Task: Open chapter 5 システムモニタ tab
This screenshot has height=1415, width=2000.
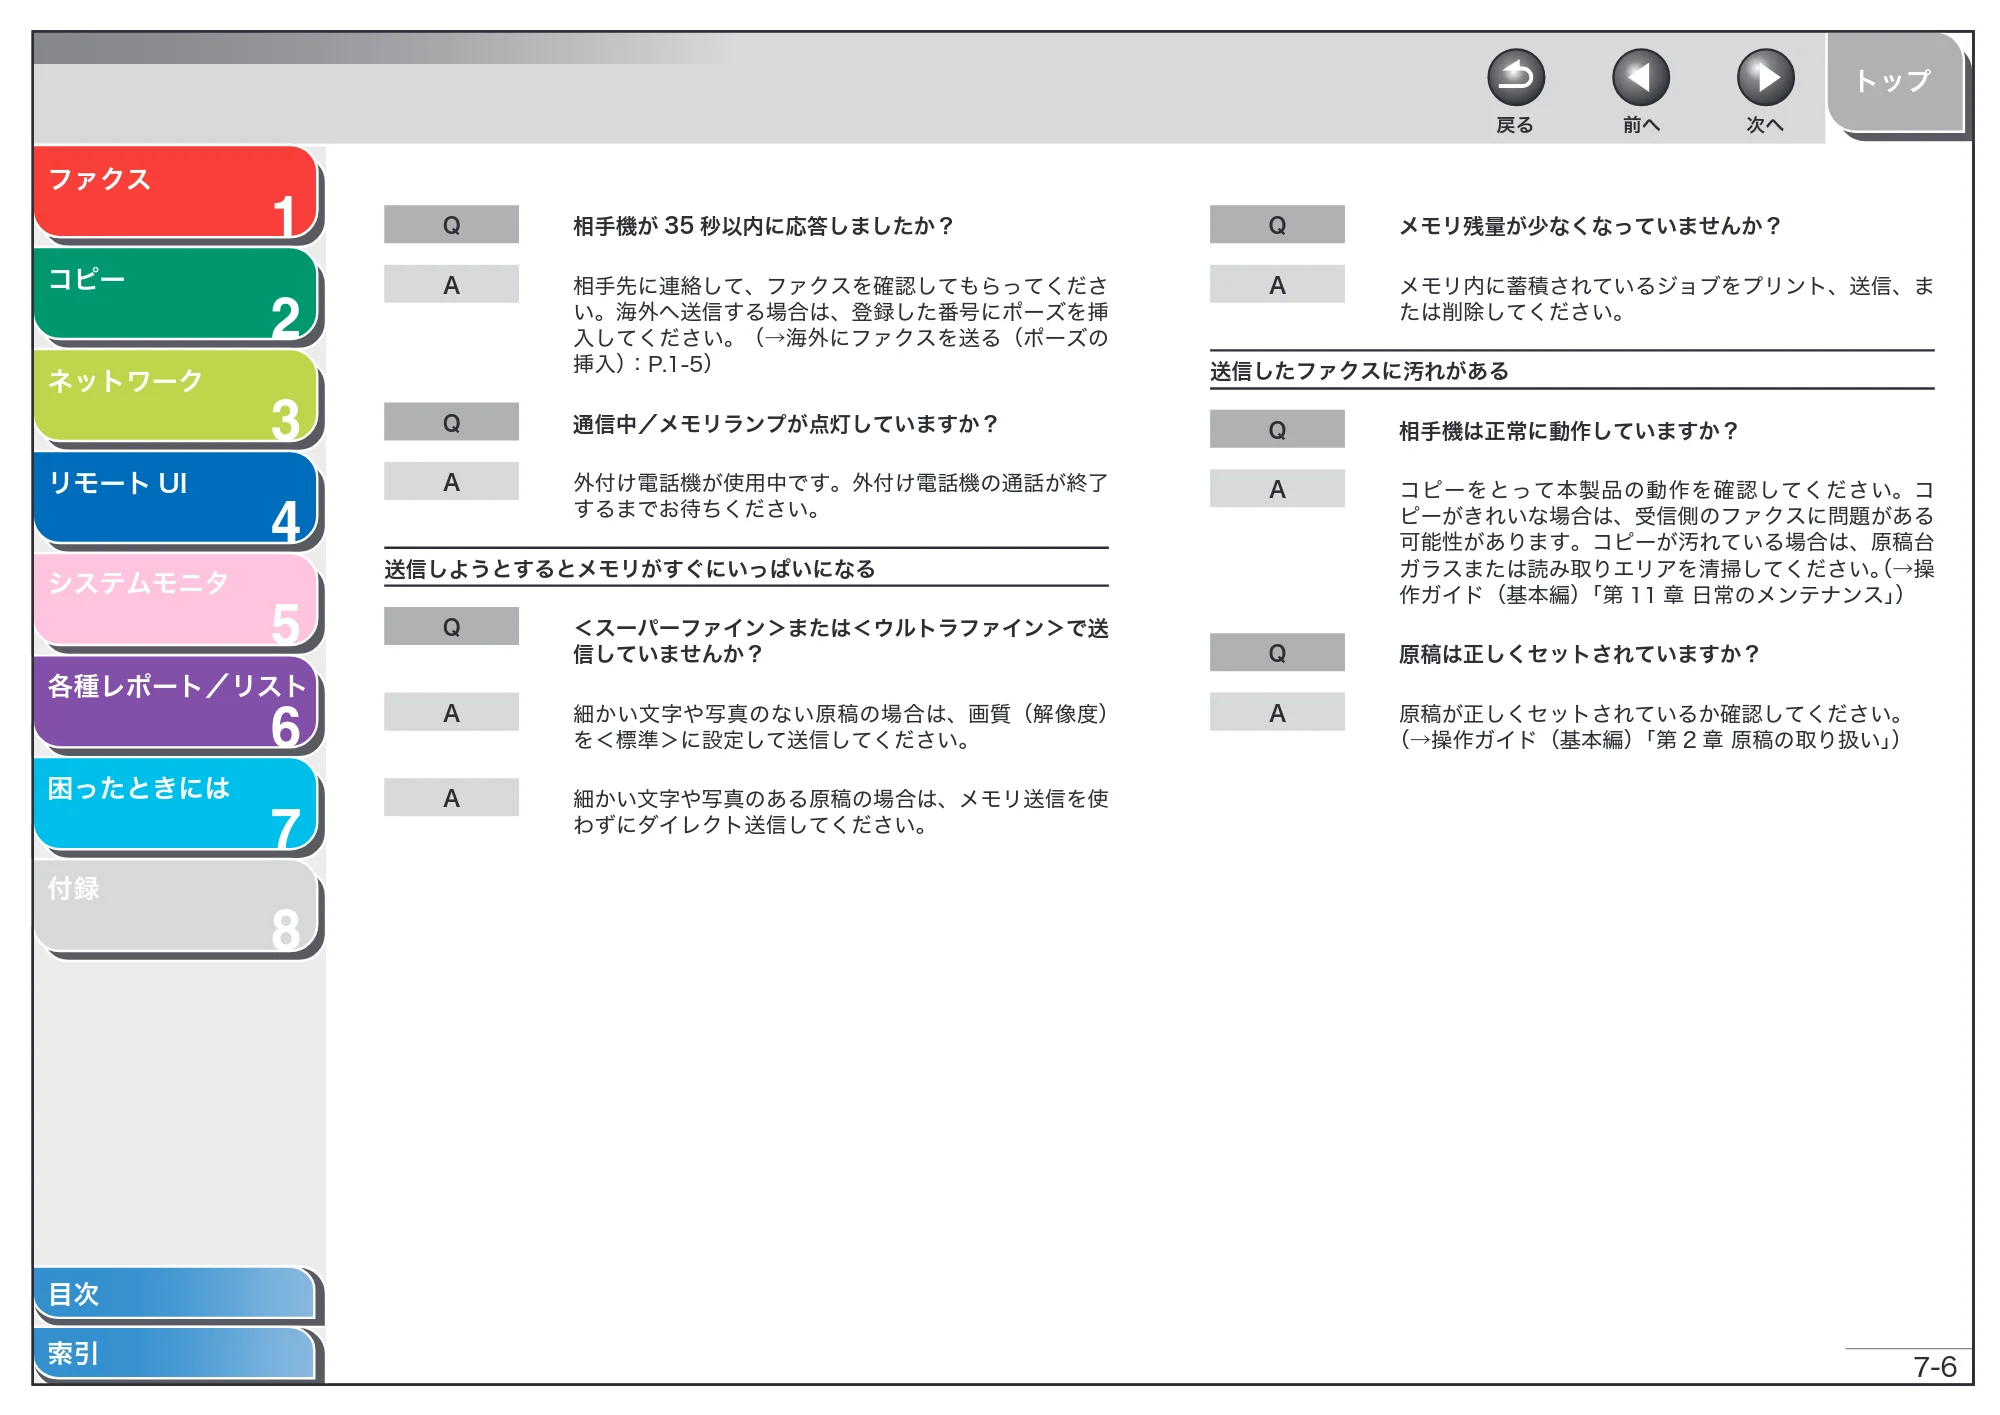Action: 176,600
